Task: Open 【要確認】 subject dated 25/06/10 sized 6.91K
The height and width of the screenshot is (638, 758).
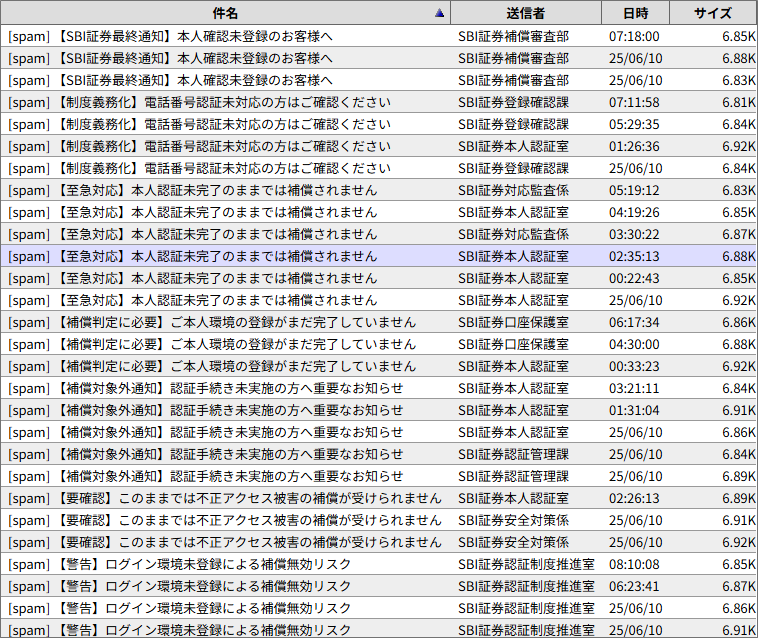Action: pos(225,521)
